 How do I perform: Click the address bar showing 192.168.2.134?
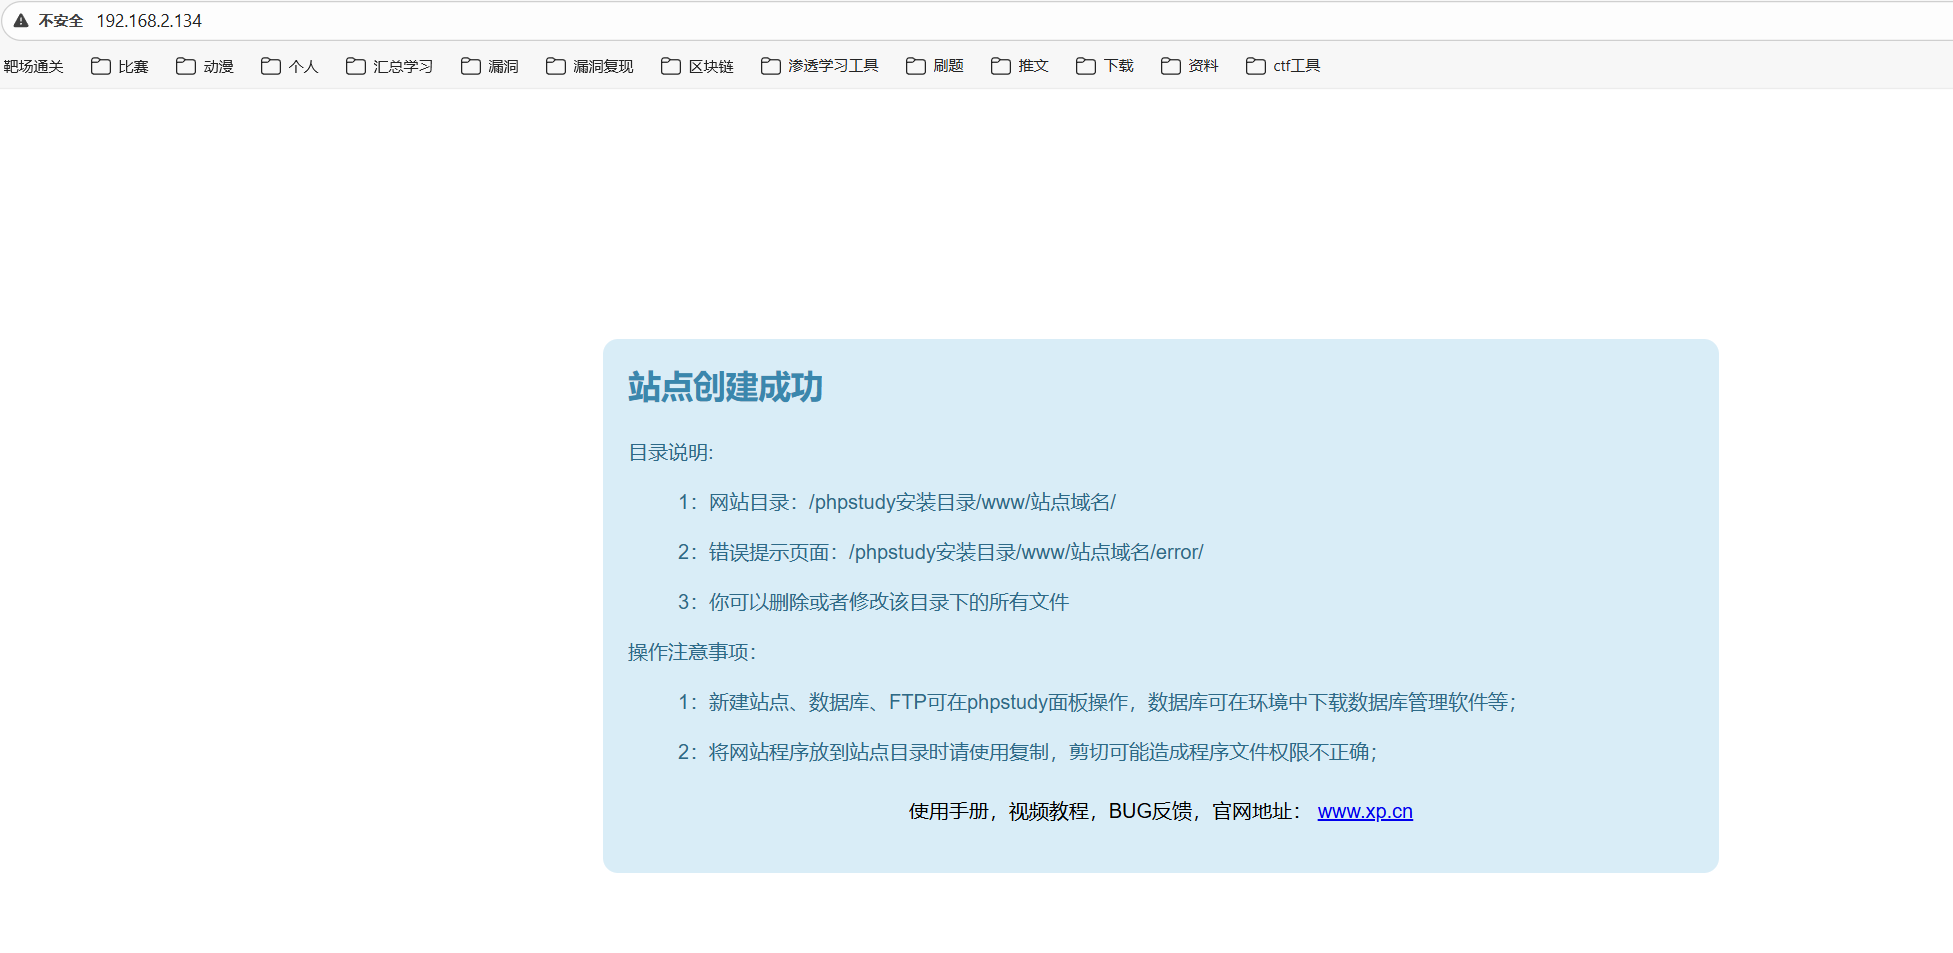149,20
